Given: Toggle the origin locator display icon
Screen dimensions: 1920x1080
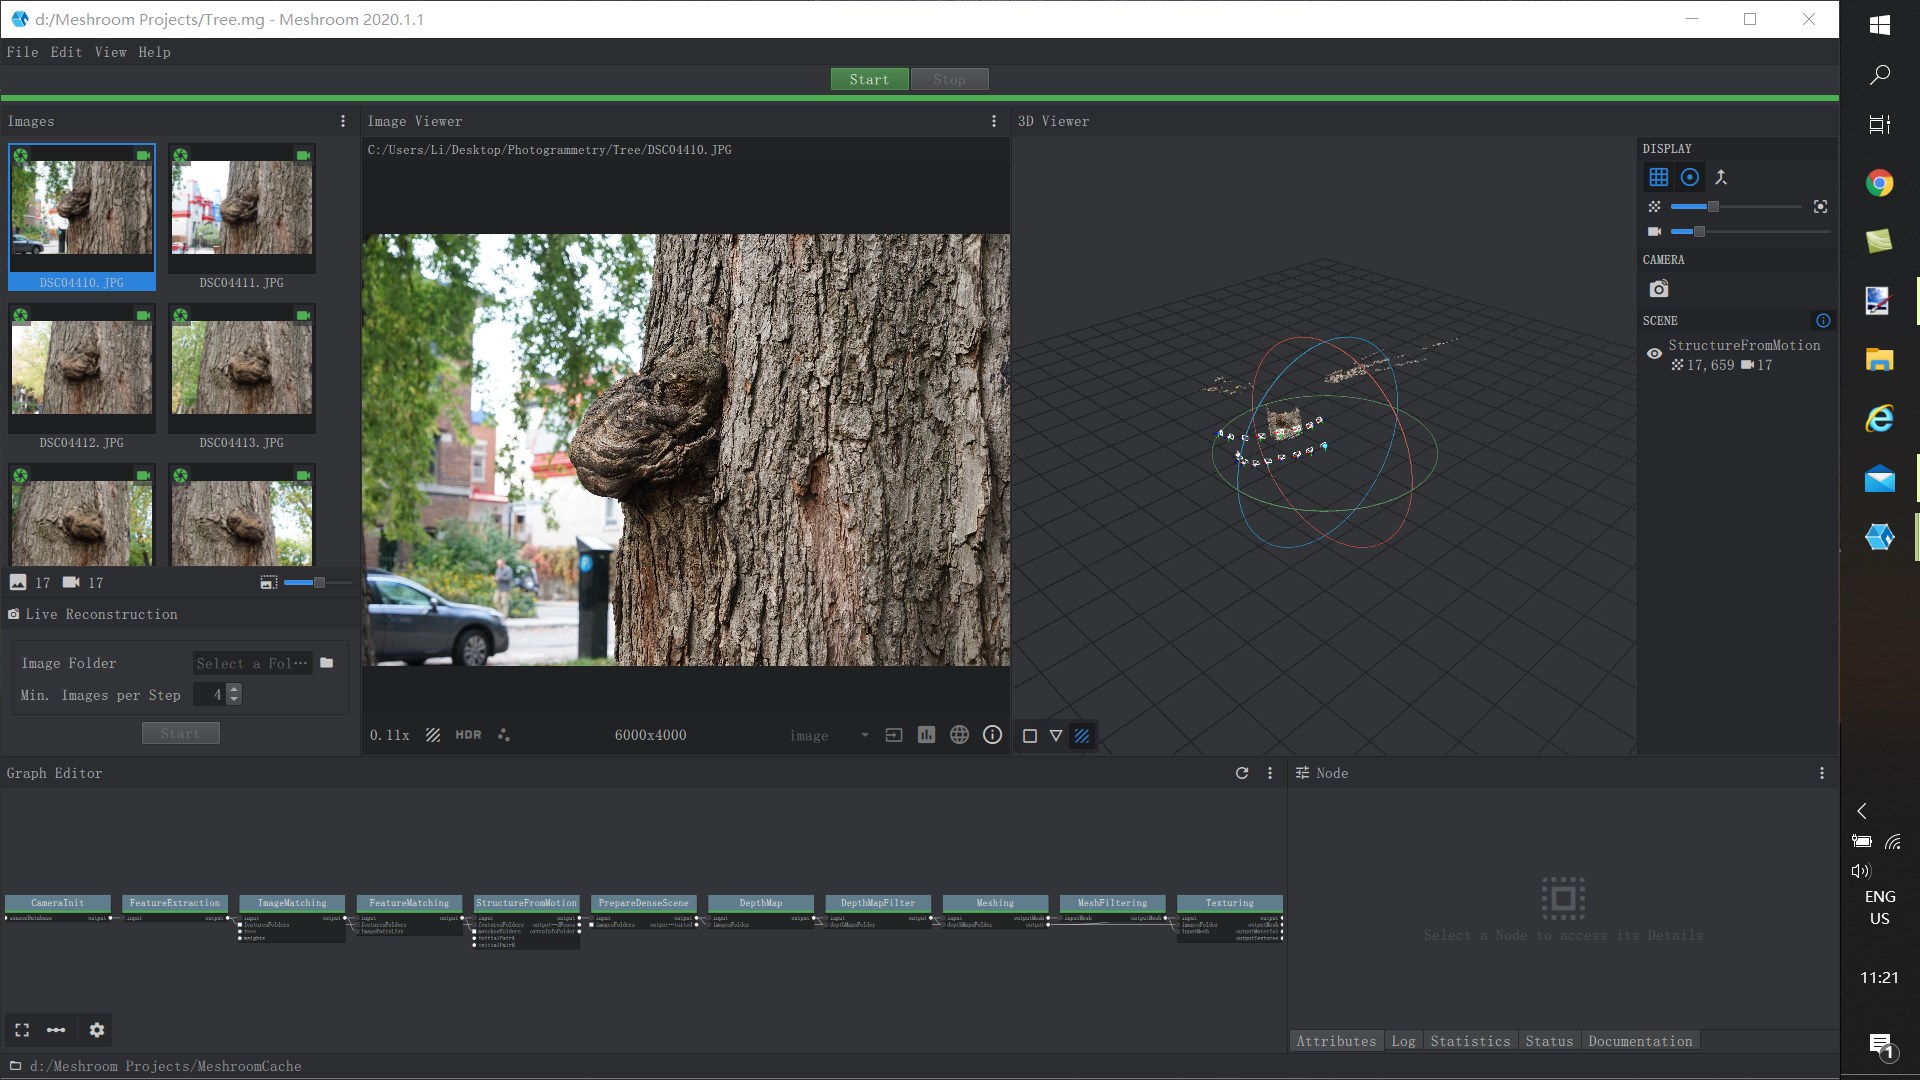Looking at the screenshot, I should (1721, 177).
